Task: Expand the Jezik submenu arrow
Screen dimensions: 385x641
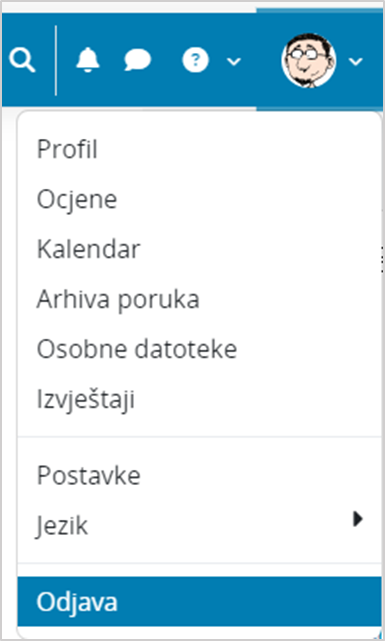Action: (x=358, y=519)
